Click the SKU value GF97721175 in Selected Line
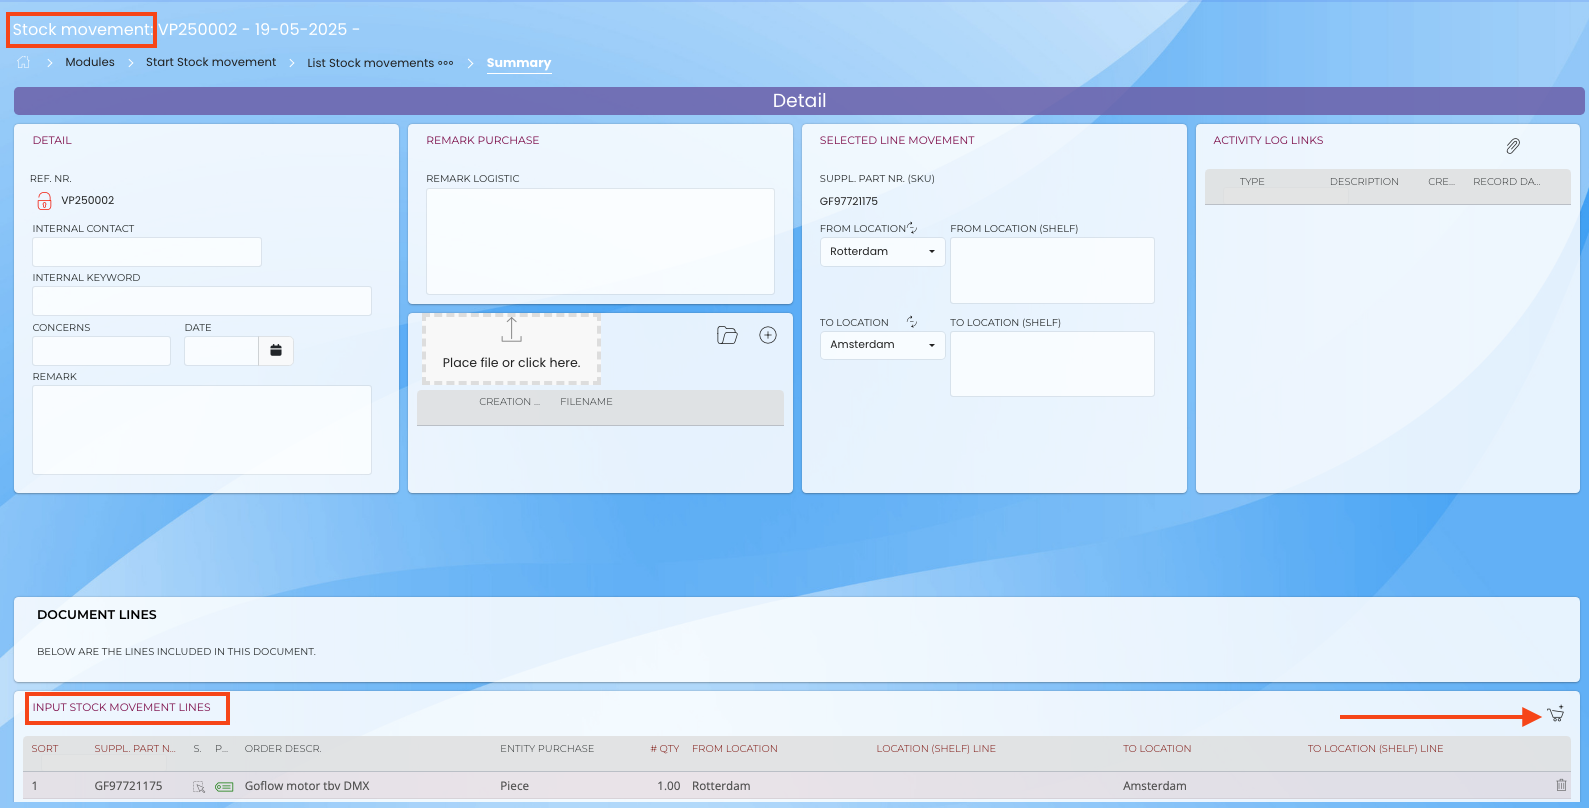Viewport: 1589px width, 808px height. [x=849, y=202]
